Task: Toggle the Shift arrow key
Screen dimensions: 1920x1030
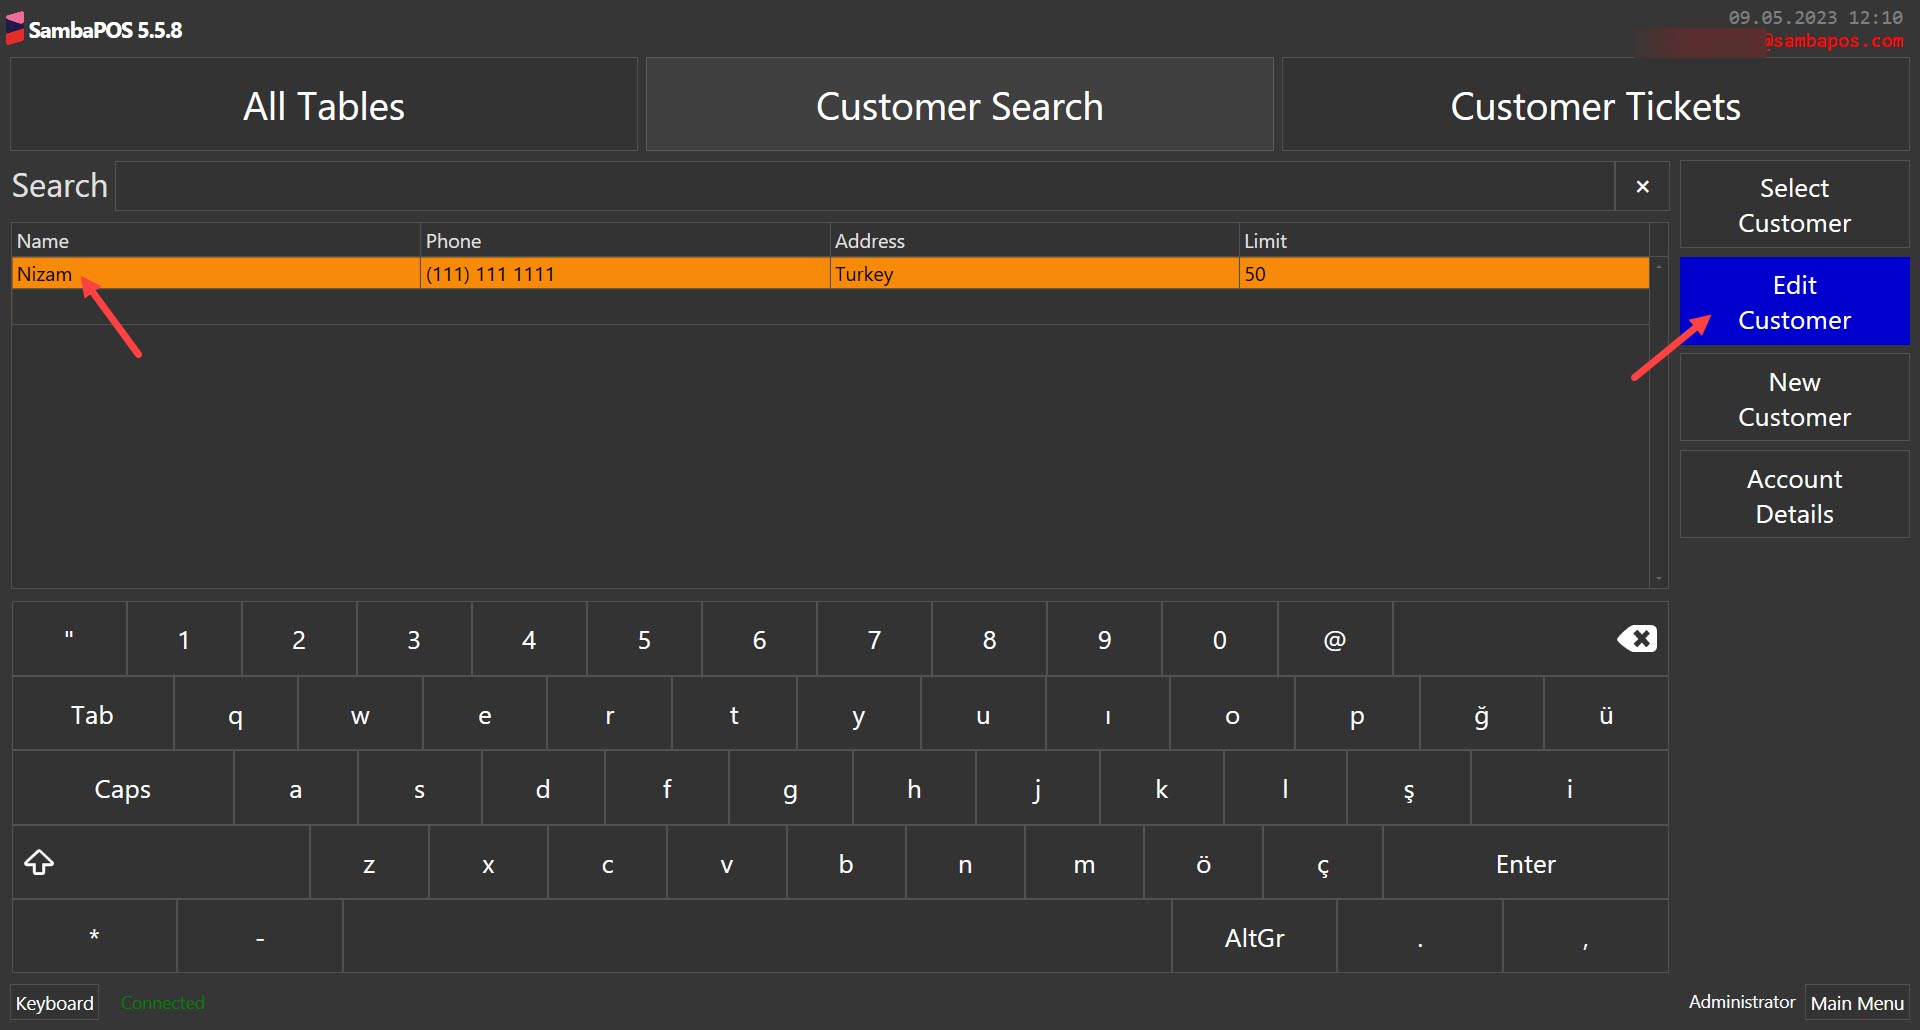Action: (39, 862)
